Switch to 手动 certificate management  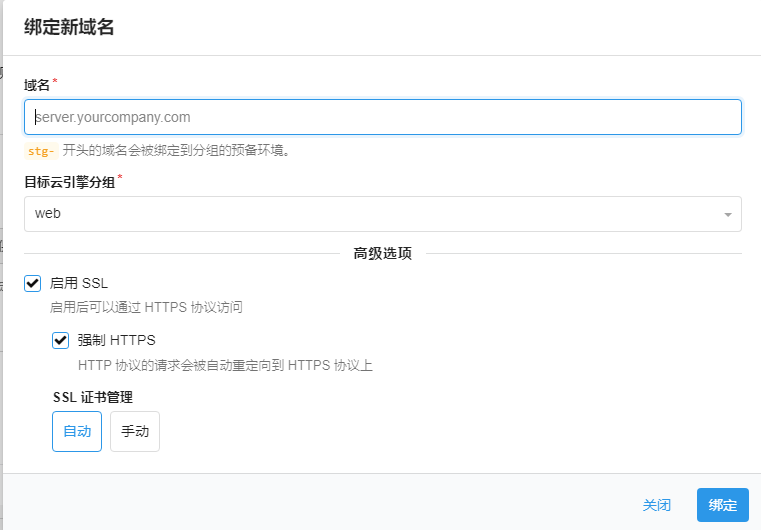click(x=135, y=432)
